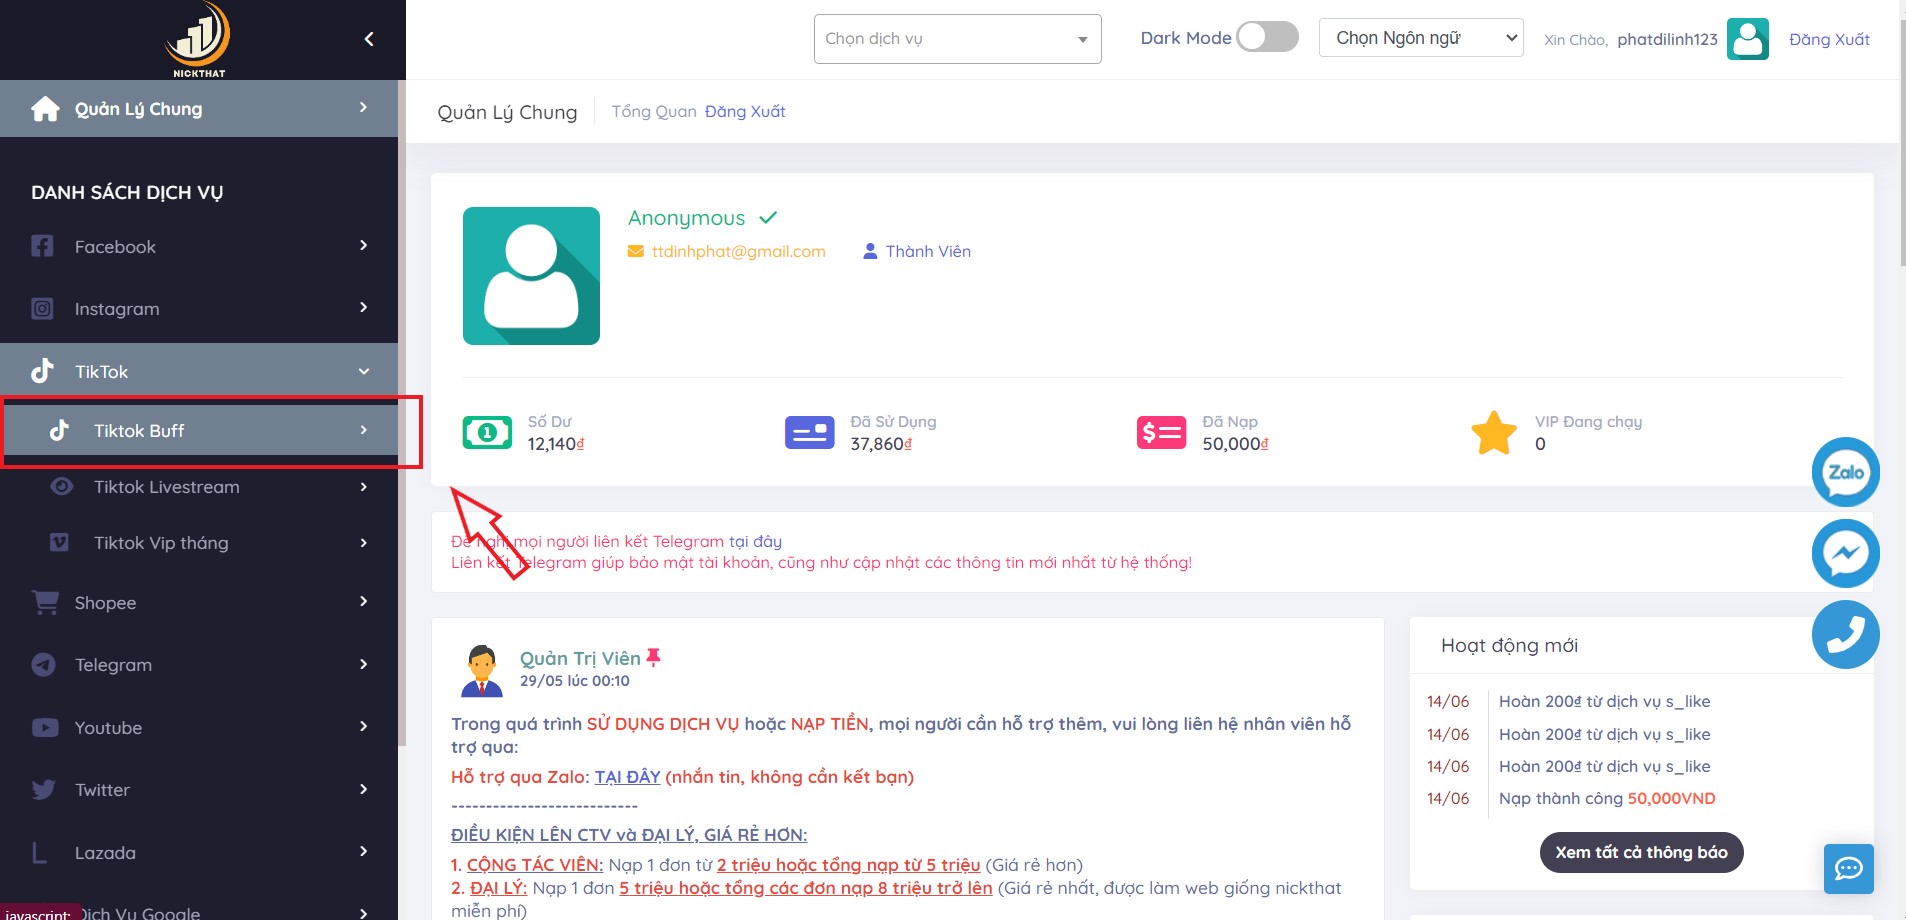Click the Youtube play icon in sidebar
1906x920 pixels.
45,728
